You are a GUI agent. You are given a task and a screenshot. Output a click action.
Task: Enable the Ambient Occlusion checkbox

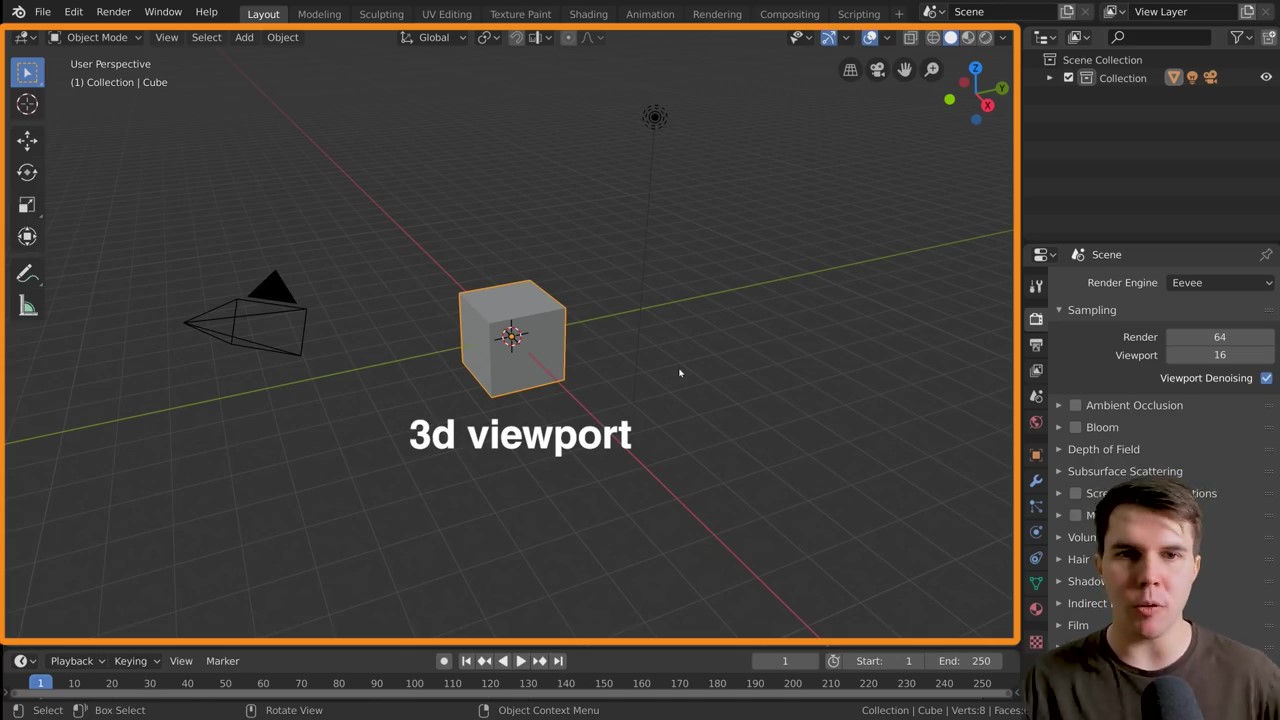(x=1075, y=405)
